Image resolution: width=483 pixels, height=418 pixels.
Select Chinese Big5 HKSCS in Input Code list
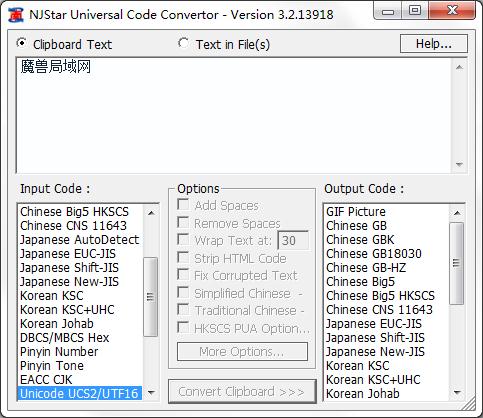[x=81, y=212]
